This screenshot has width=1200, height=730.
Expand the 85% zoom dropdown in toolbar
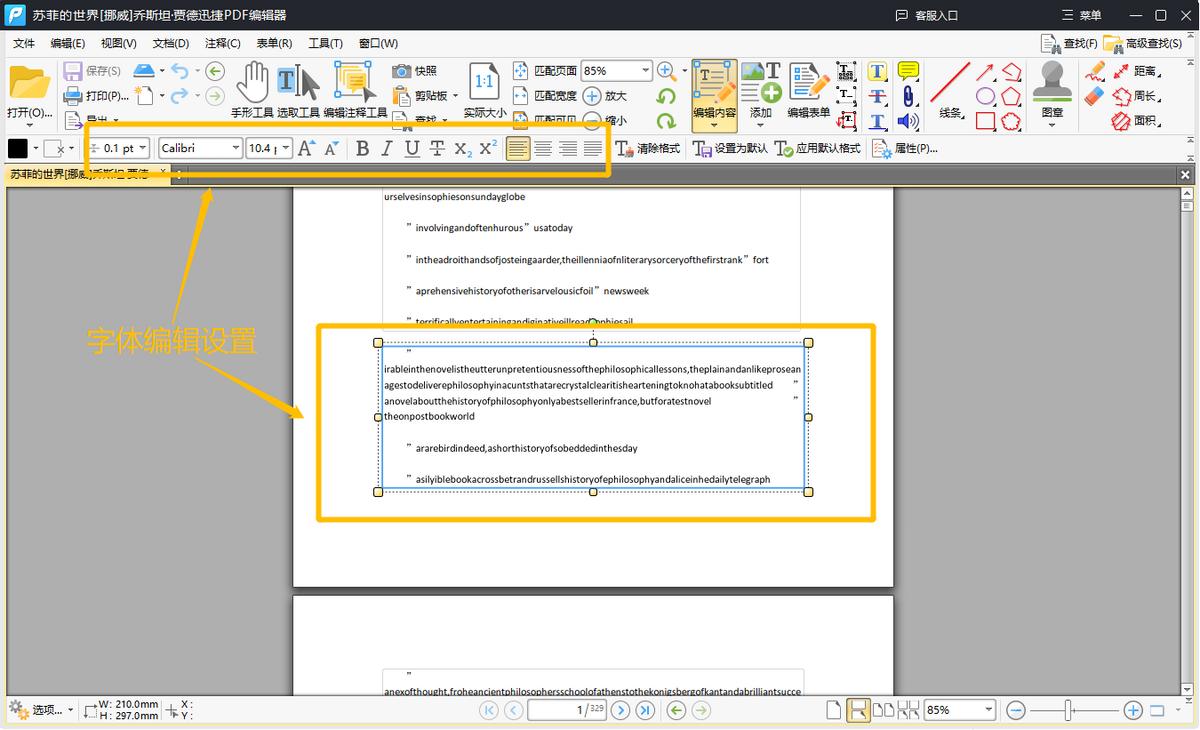coord(645,71)
